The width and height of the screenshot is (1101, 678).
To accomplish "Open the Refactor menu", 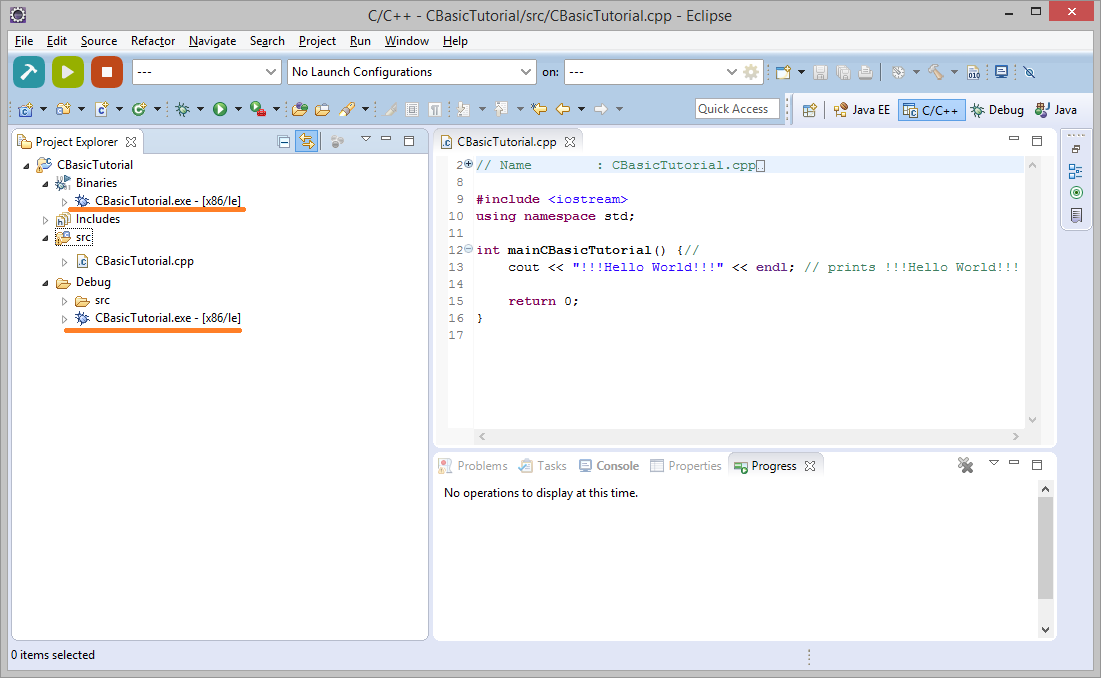I will (x=152, y=41).
